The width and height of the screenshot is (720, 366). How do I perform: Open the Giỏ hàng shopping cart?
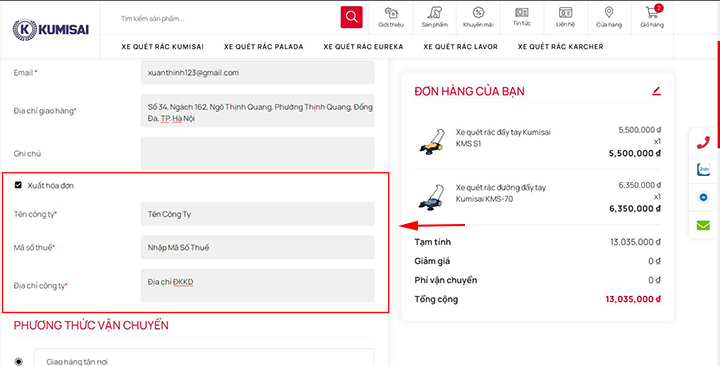click(652, 17)
